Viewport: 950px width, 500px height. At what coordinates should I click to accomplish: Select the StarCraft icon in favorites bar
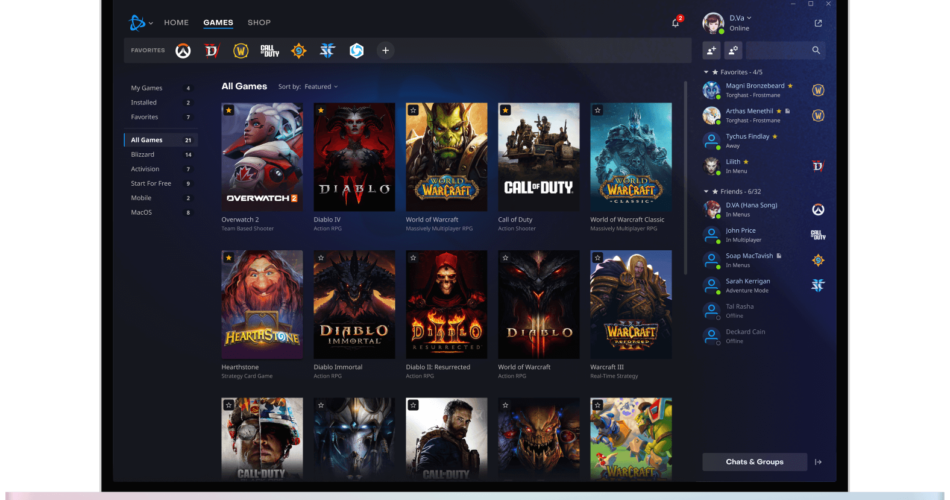pyautogui.click(x=327, y=50)
